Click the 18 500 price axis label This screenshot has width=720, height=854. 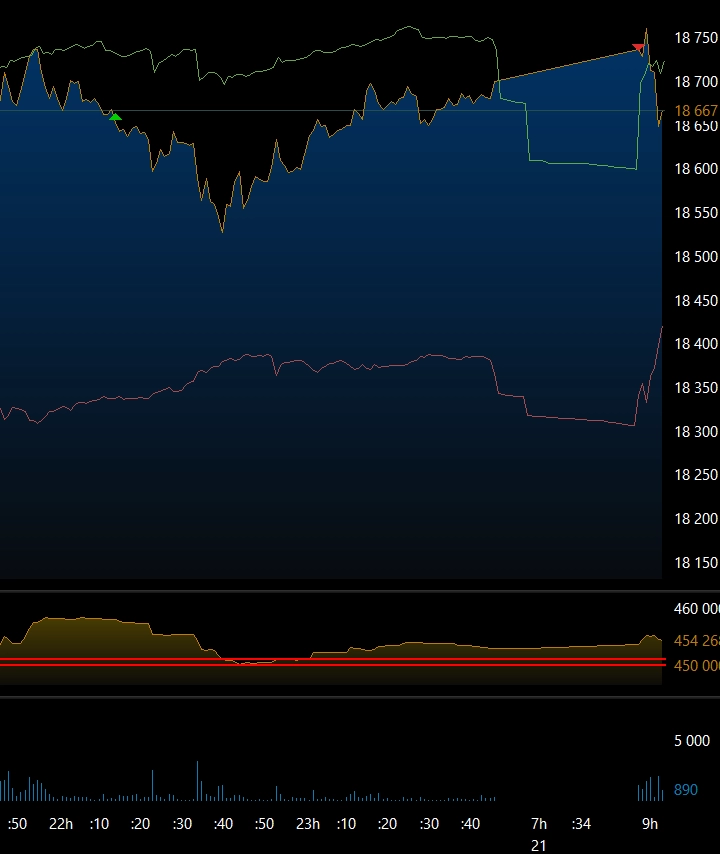pos(696,257)
